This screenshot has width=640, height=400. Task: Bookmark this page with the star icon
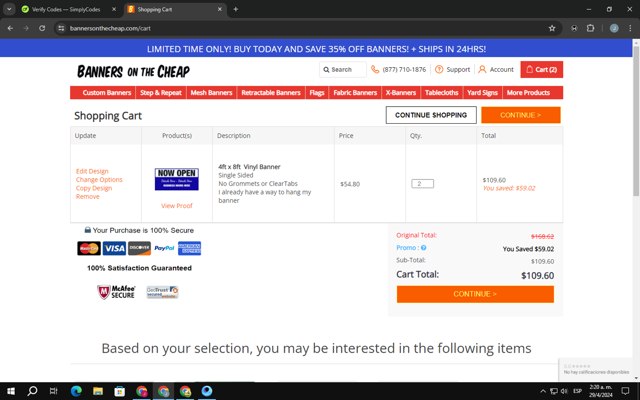[x=552, y=28]
